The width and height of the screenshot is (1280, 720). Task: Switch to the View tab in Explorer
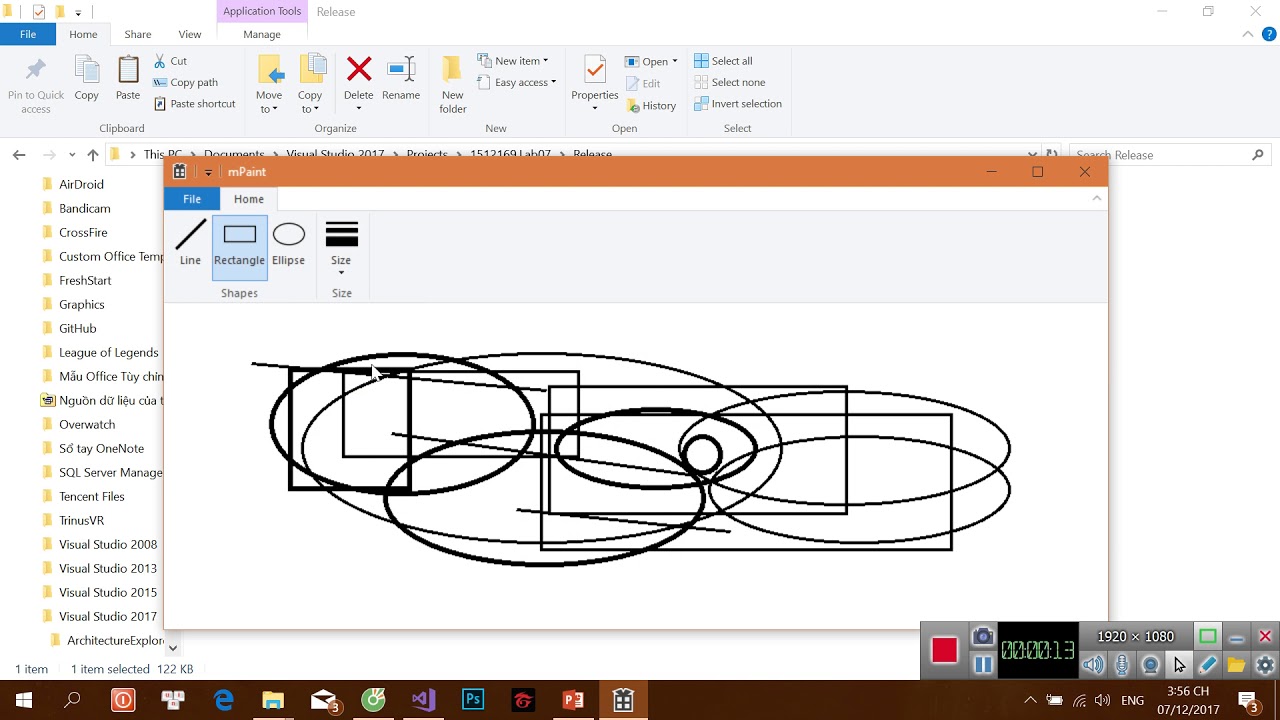click(x=190, y=34)
